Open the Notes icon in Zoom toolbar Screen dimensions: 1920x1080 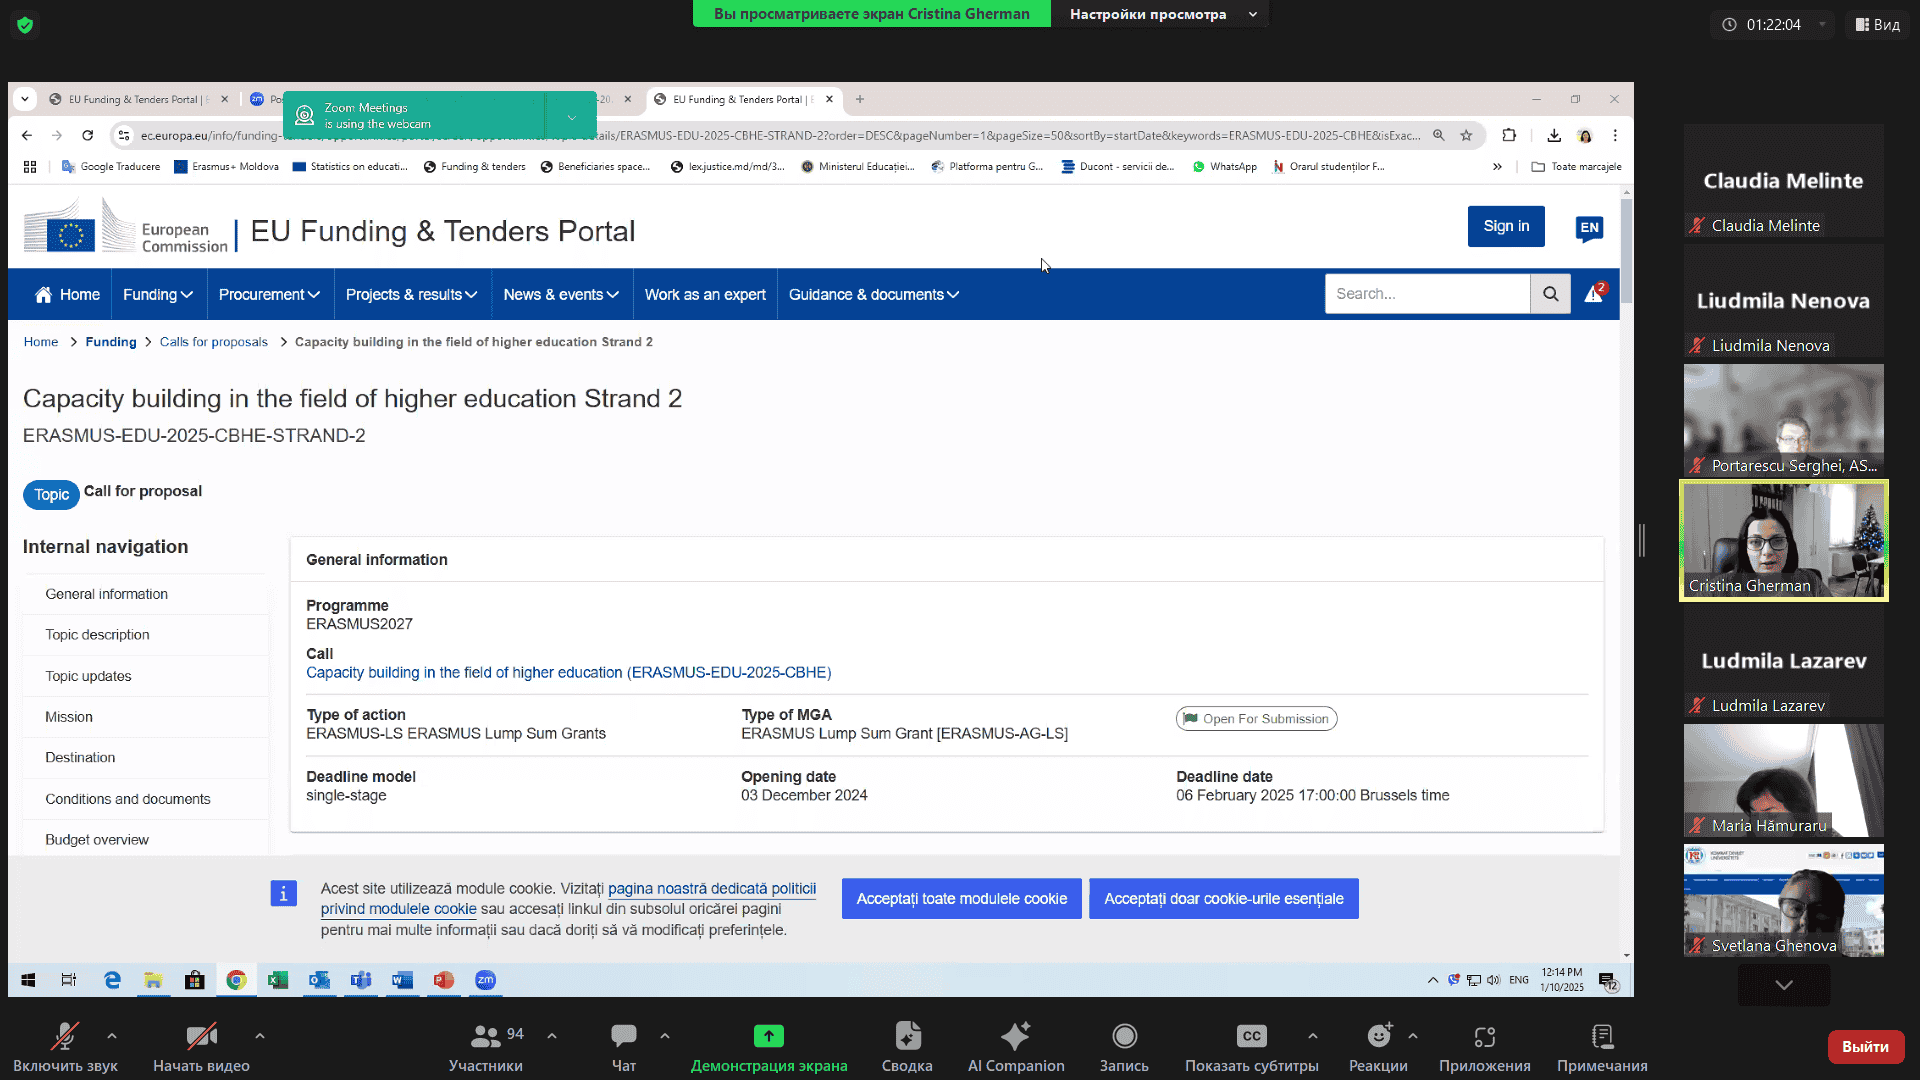1602,1036
